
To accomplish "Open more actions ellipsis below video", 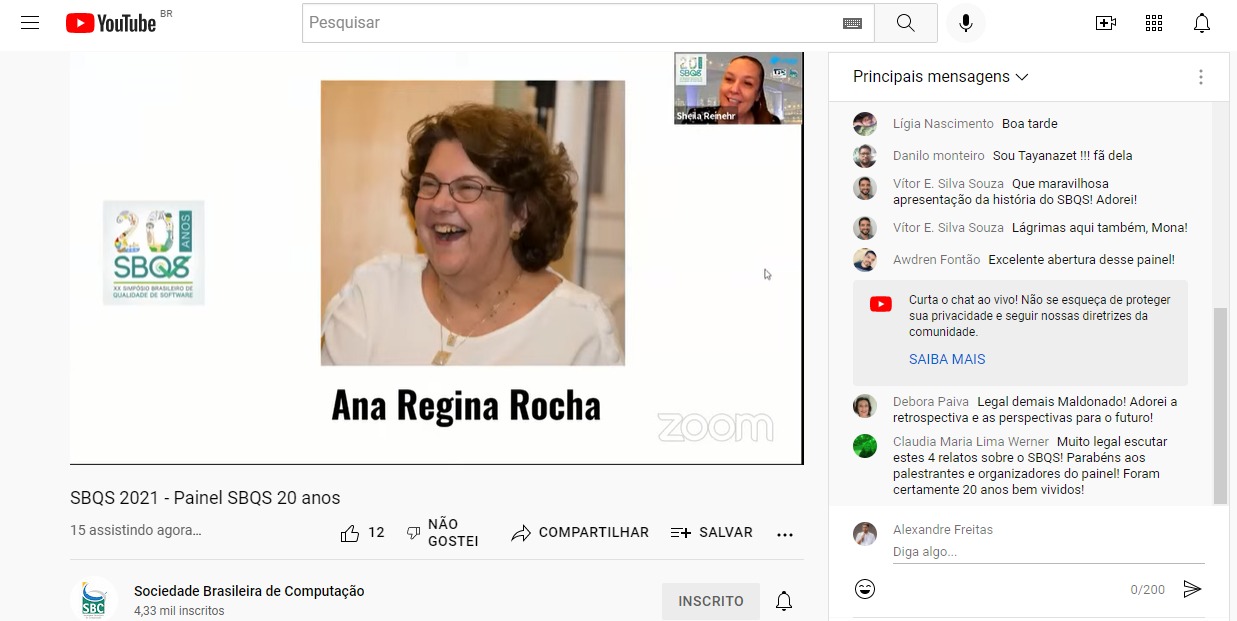I will (x=785, y=534).
